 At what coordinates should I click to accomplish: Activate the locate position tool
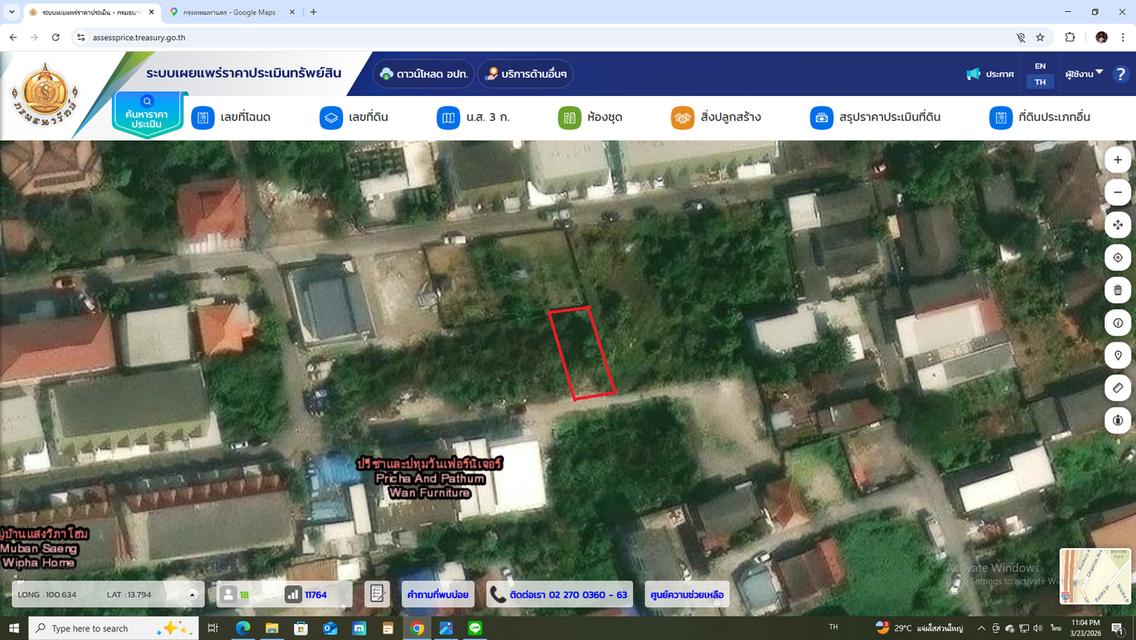click(1118, 257)
